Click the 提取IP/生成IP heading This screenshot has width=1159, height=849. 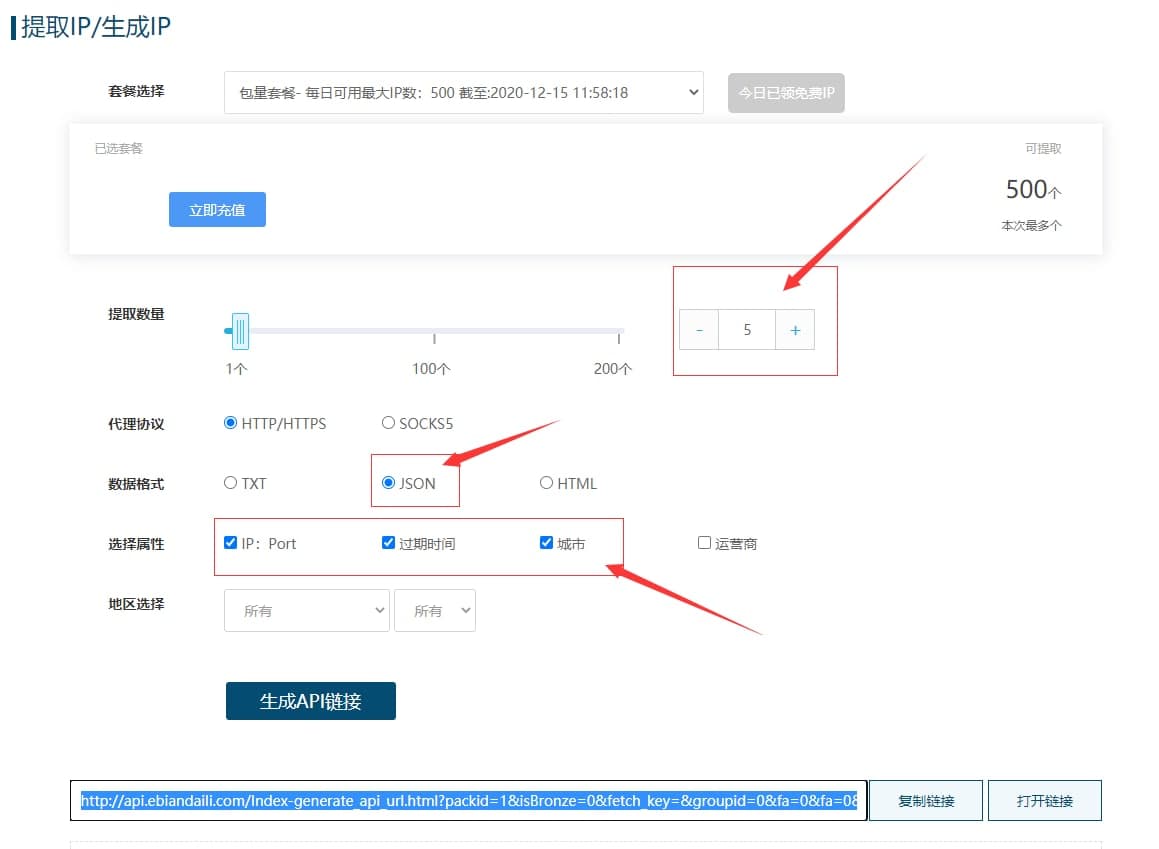(x=96, y=27)
